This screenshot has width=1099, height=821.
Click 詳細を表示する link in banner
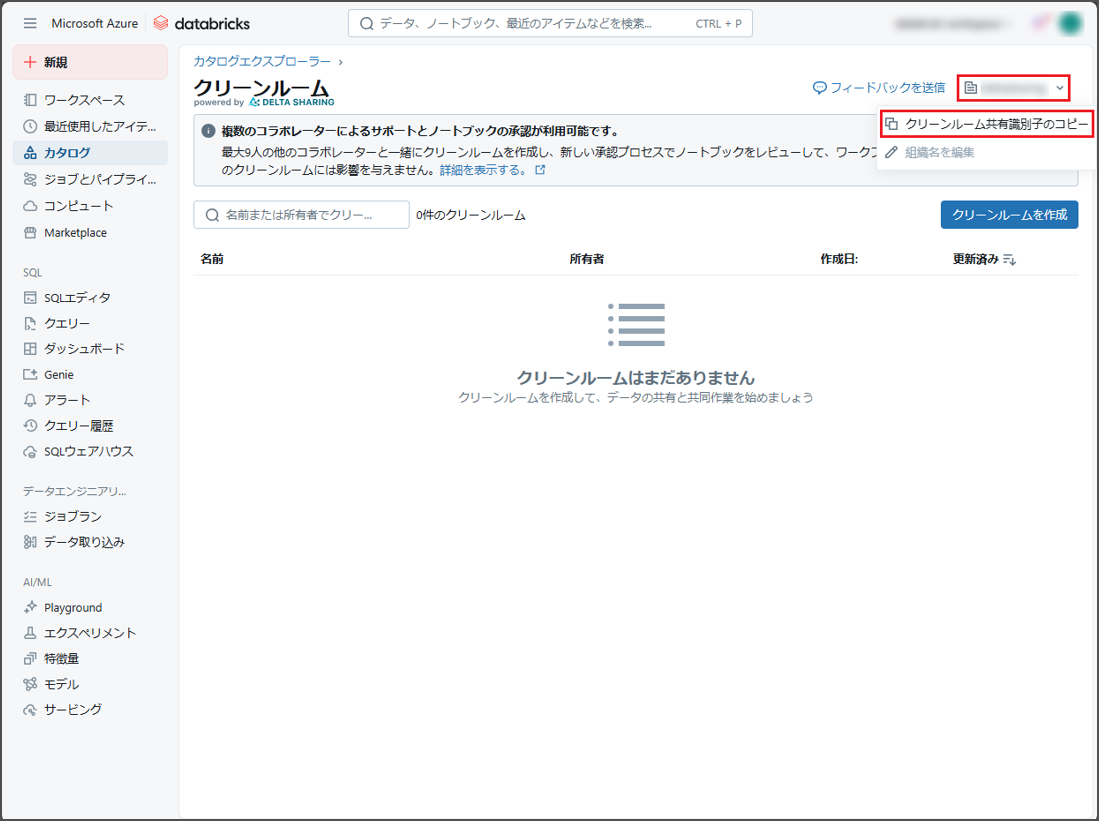point(483,170)
